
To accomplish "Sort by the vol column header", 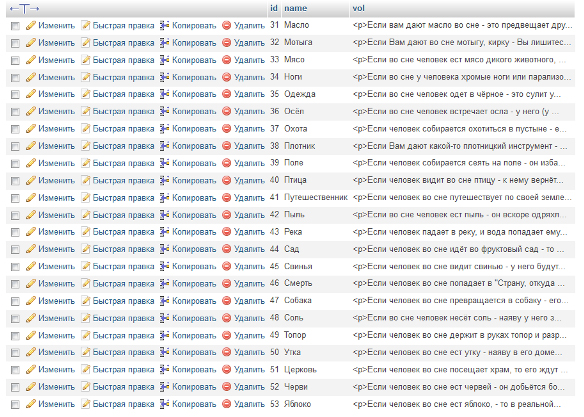I will [x=358, y=8].
